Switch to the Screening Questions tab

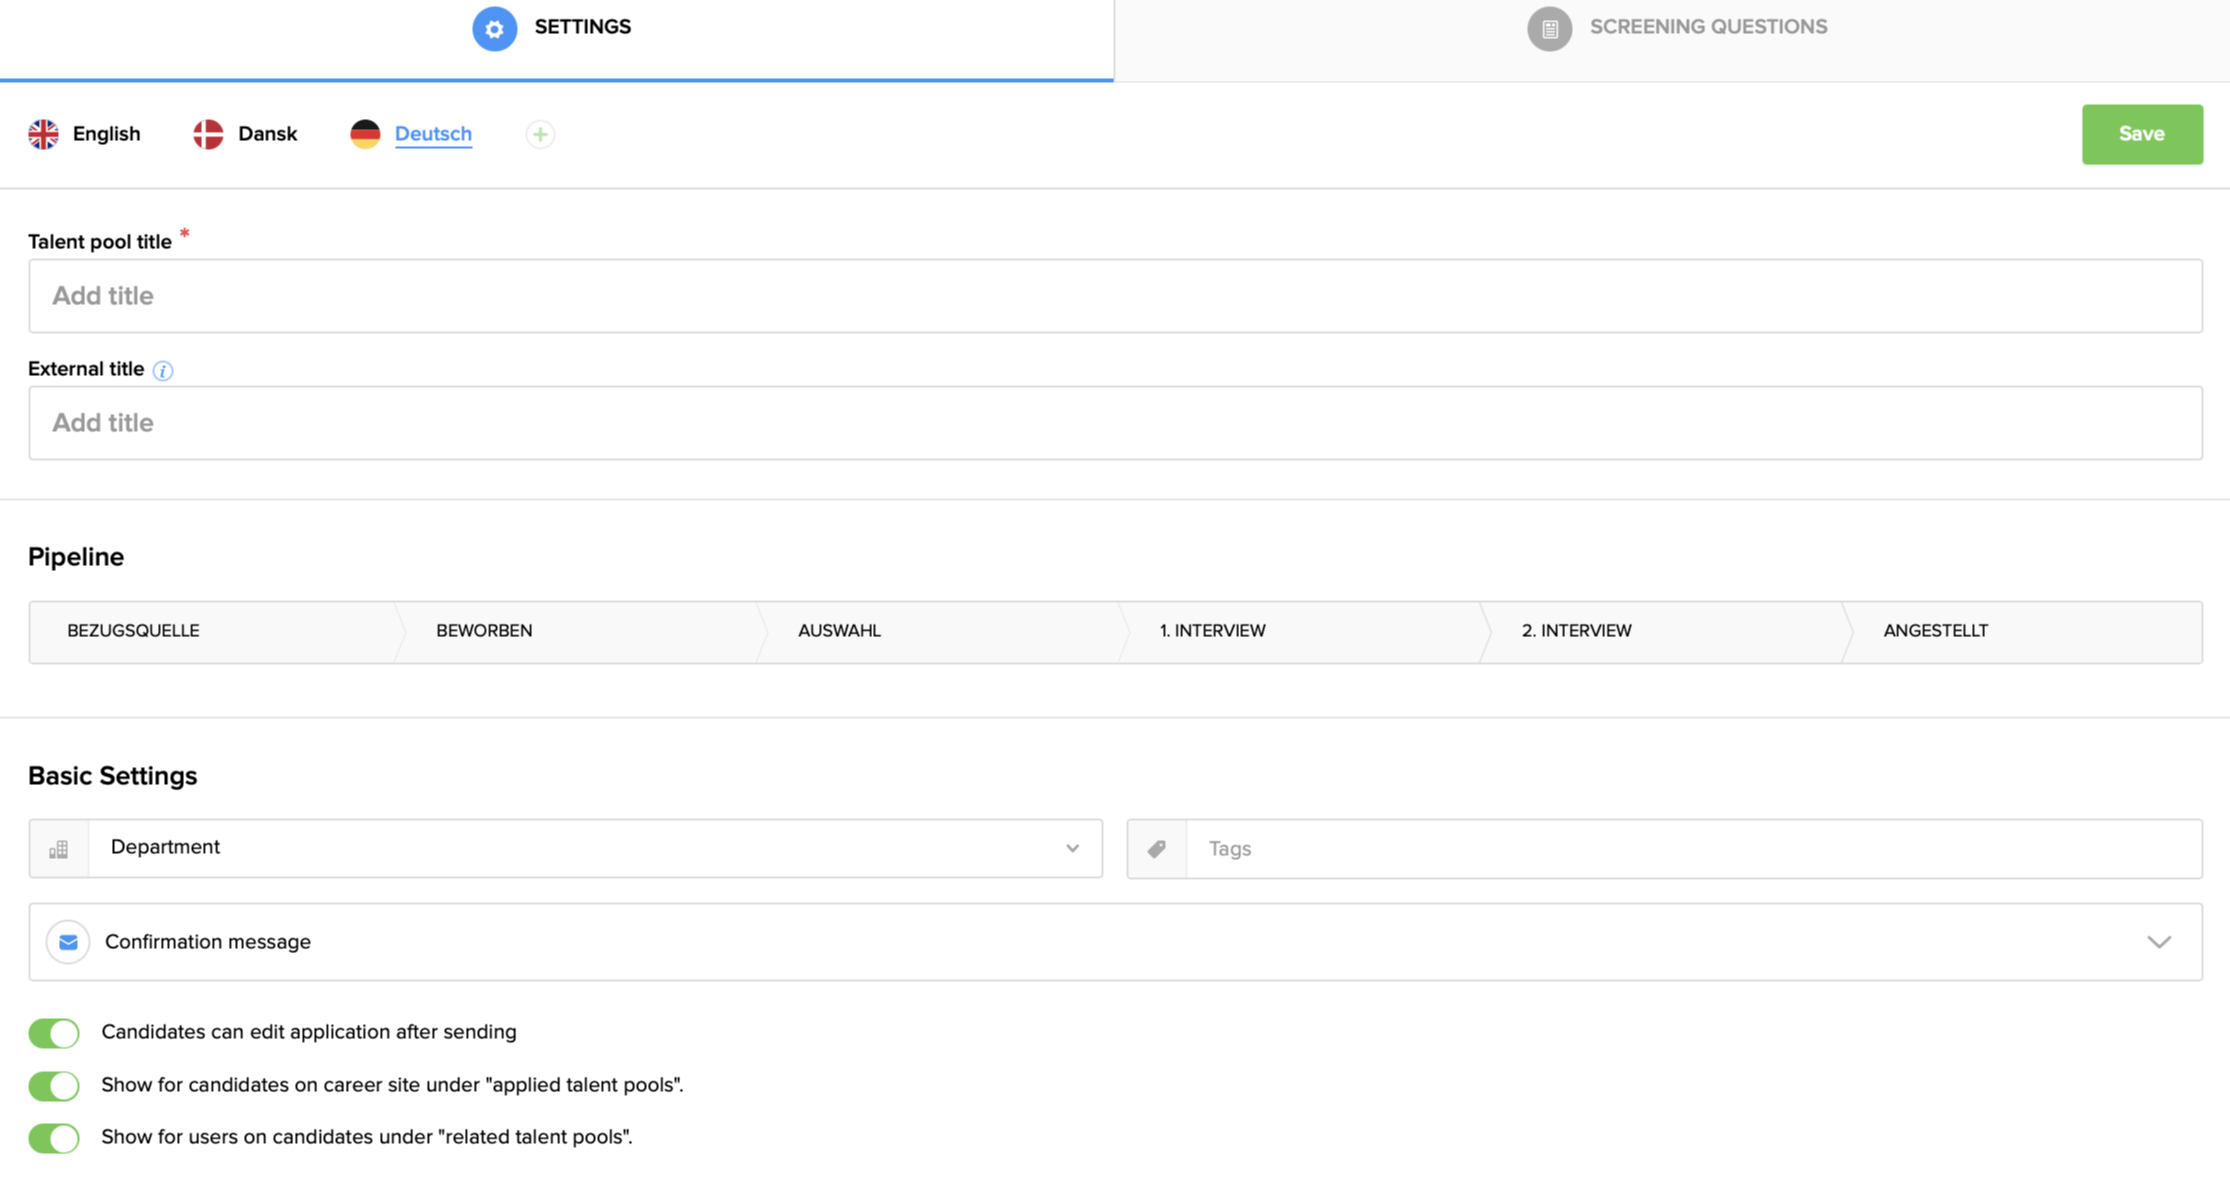pos(1709,27)
